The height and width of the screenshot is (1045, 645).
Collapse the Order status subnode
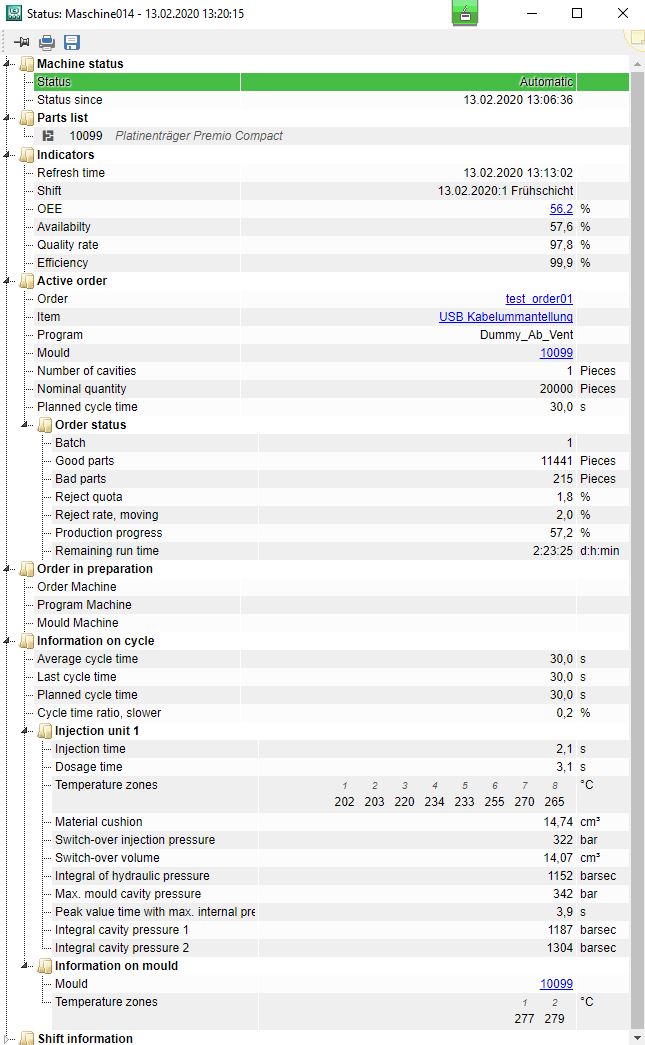point(25,425)
